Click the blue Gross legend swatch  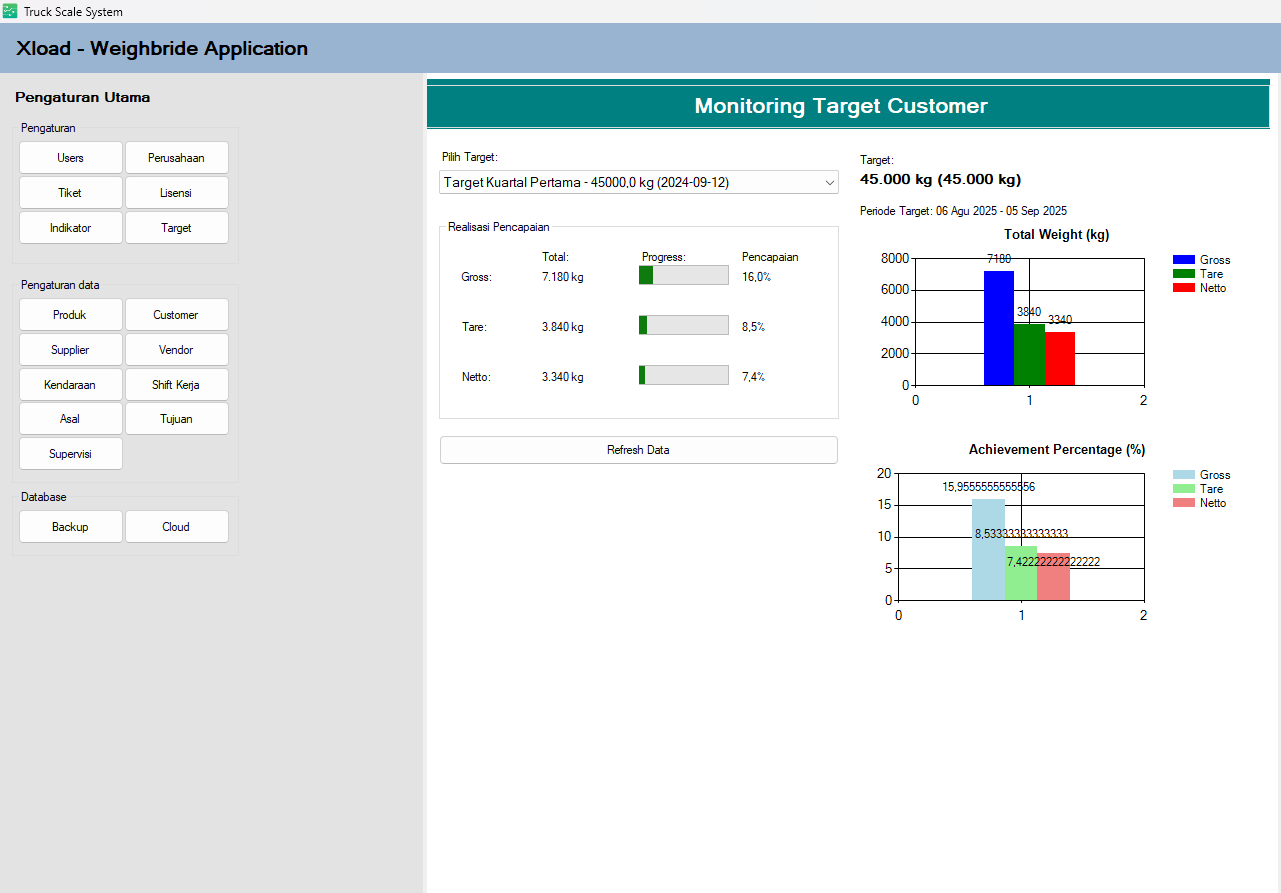tap(1183, 260)
